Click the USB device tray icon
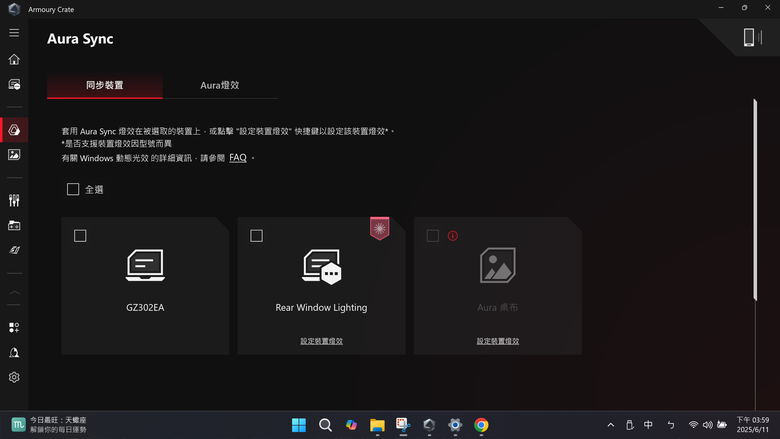This screenshot has width=780, height=439. pos(629,425)
